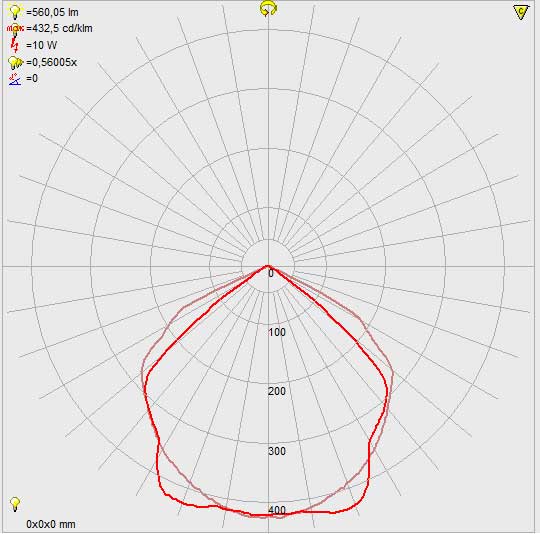540x534 pixels.
Task: Click the 0x0x0 mm dimensions text
Action: click(x=51, y=524)
